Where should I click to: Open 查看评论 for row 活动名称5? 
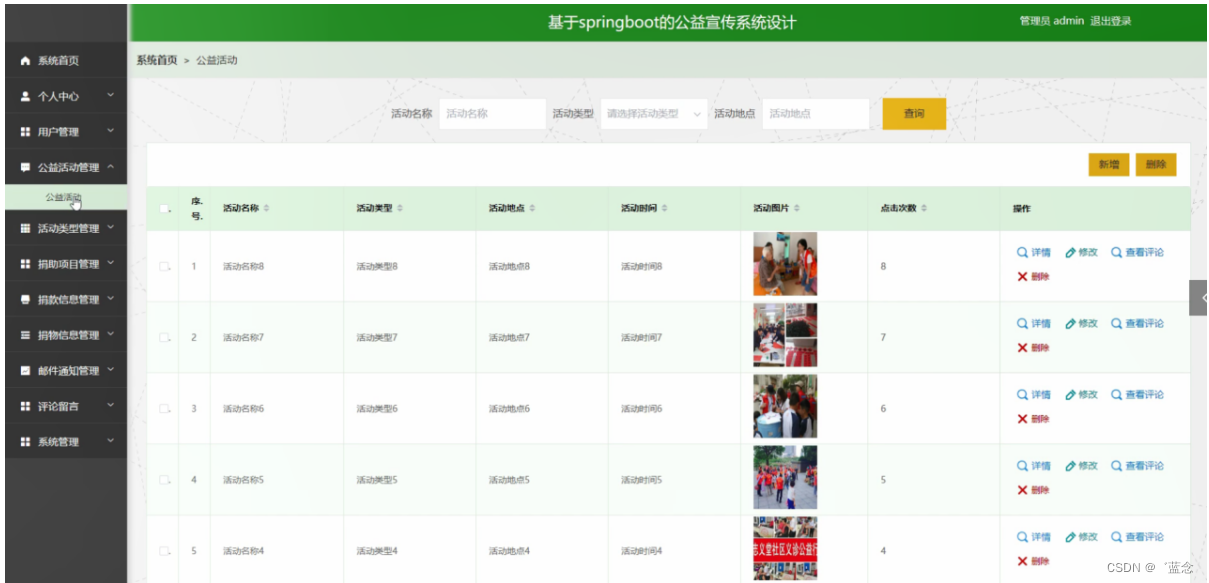pos(1139,465)
